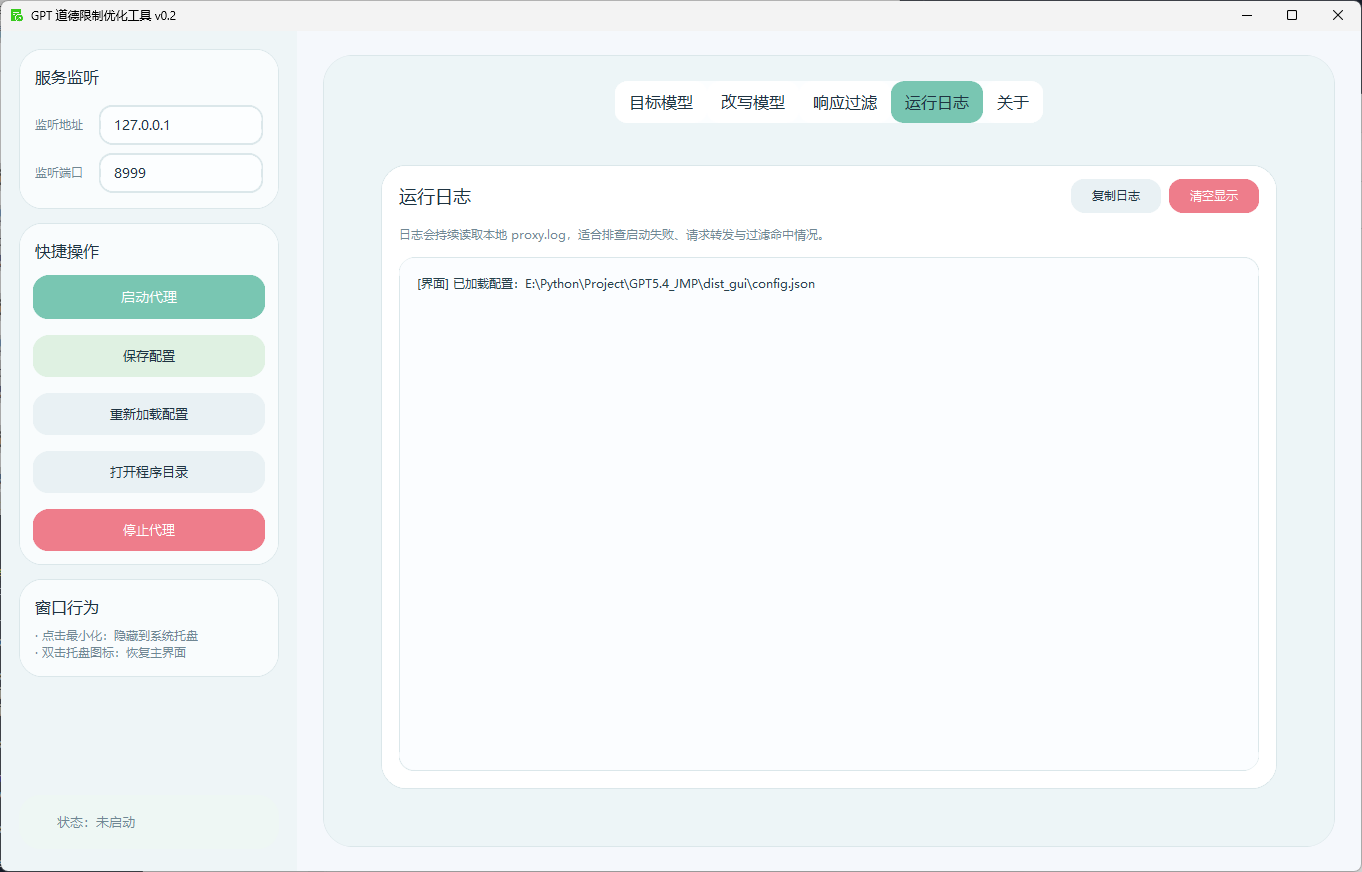Click the active 运行日志 tab
Image resolution: width=1362 pixels, height=872 pixels.
936,102
